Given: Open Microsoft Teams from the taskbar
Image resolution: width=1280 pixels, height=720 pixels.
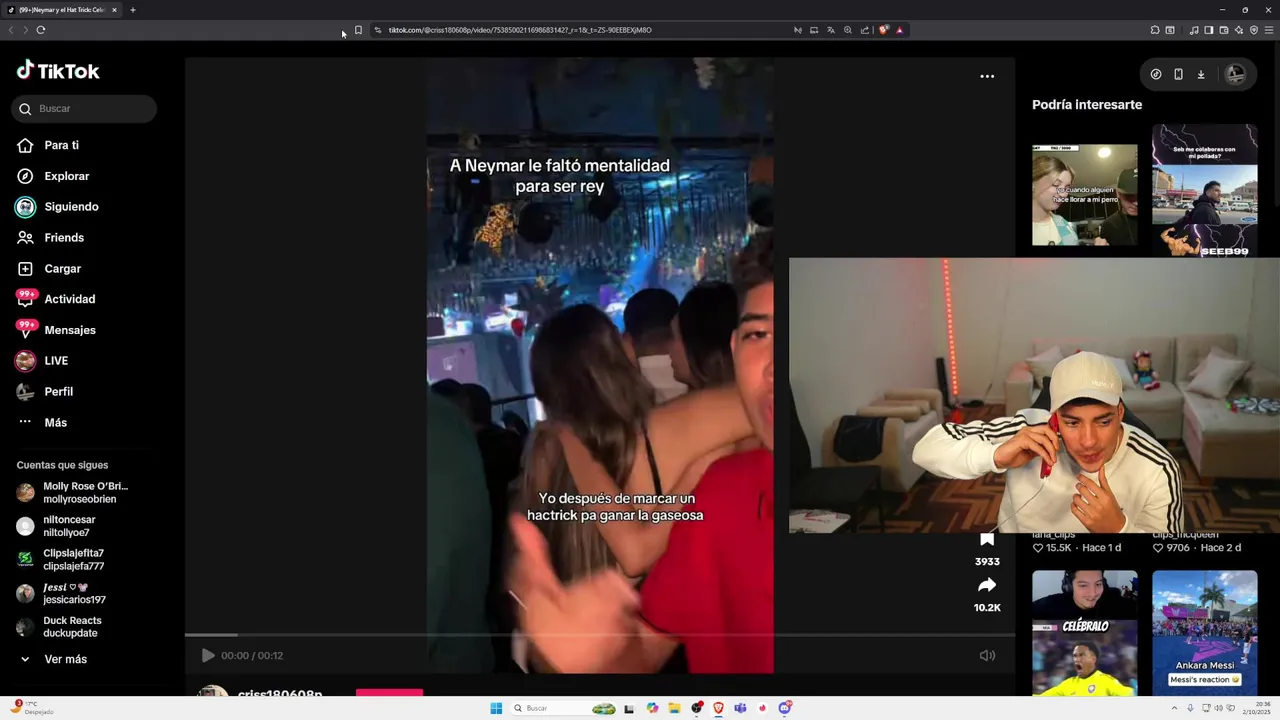Looking at the screenshot, I should click(740, 708).
